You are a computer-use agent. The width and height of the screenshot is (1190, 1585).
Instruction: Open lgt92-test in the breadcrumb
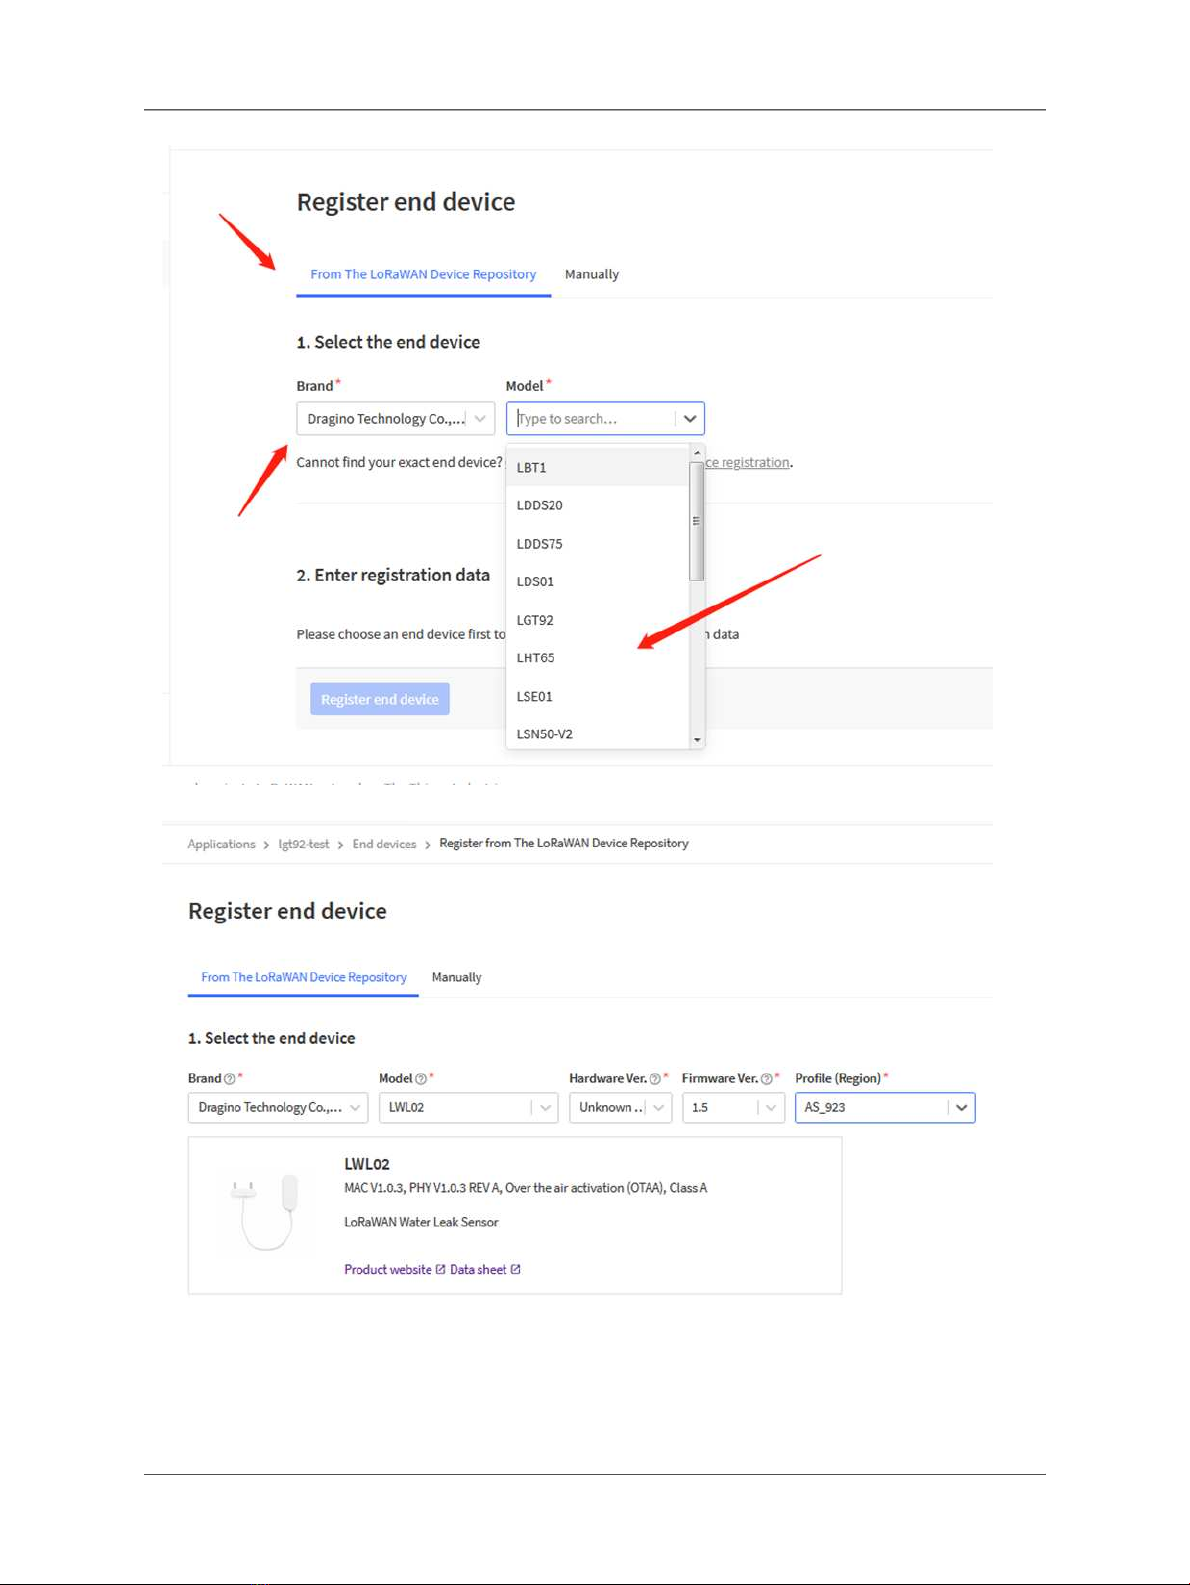(304, 844)
